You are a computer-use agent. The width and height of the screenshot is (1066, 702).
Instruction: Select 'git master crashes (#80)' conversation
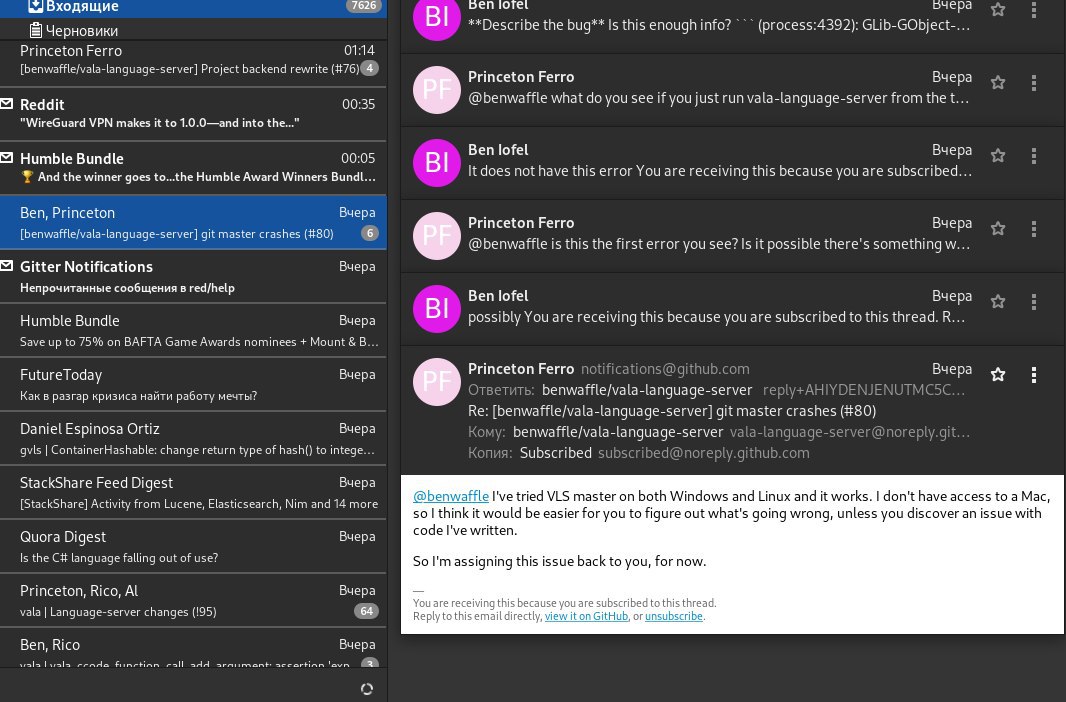193,222
